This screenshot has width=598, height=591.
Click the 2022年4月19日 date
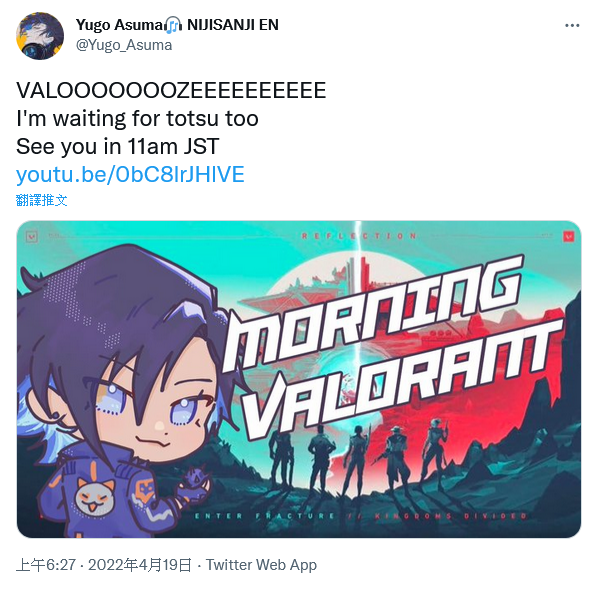point(140,565)
